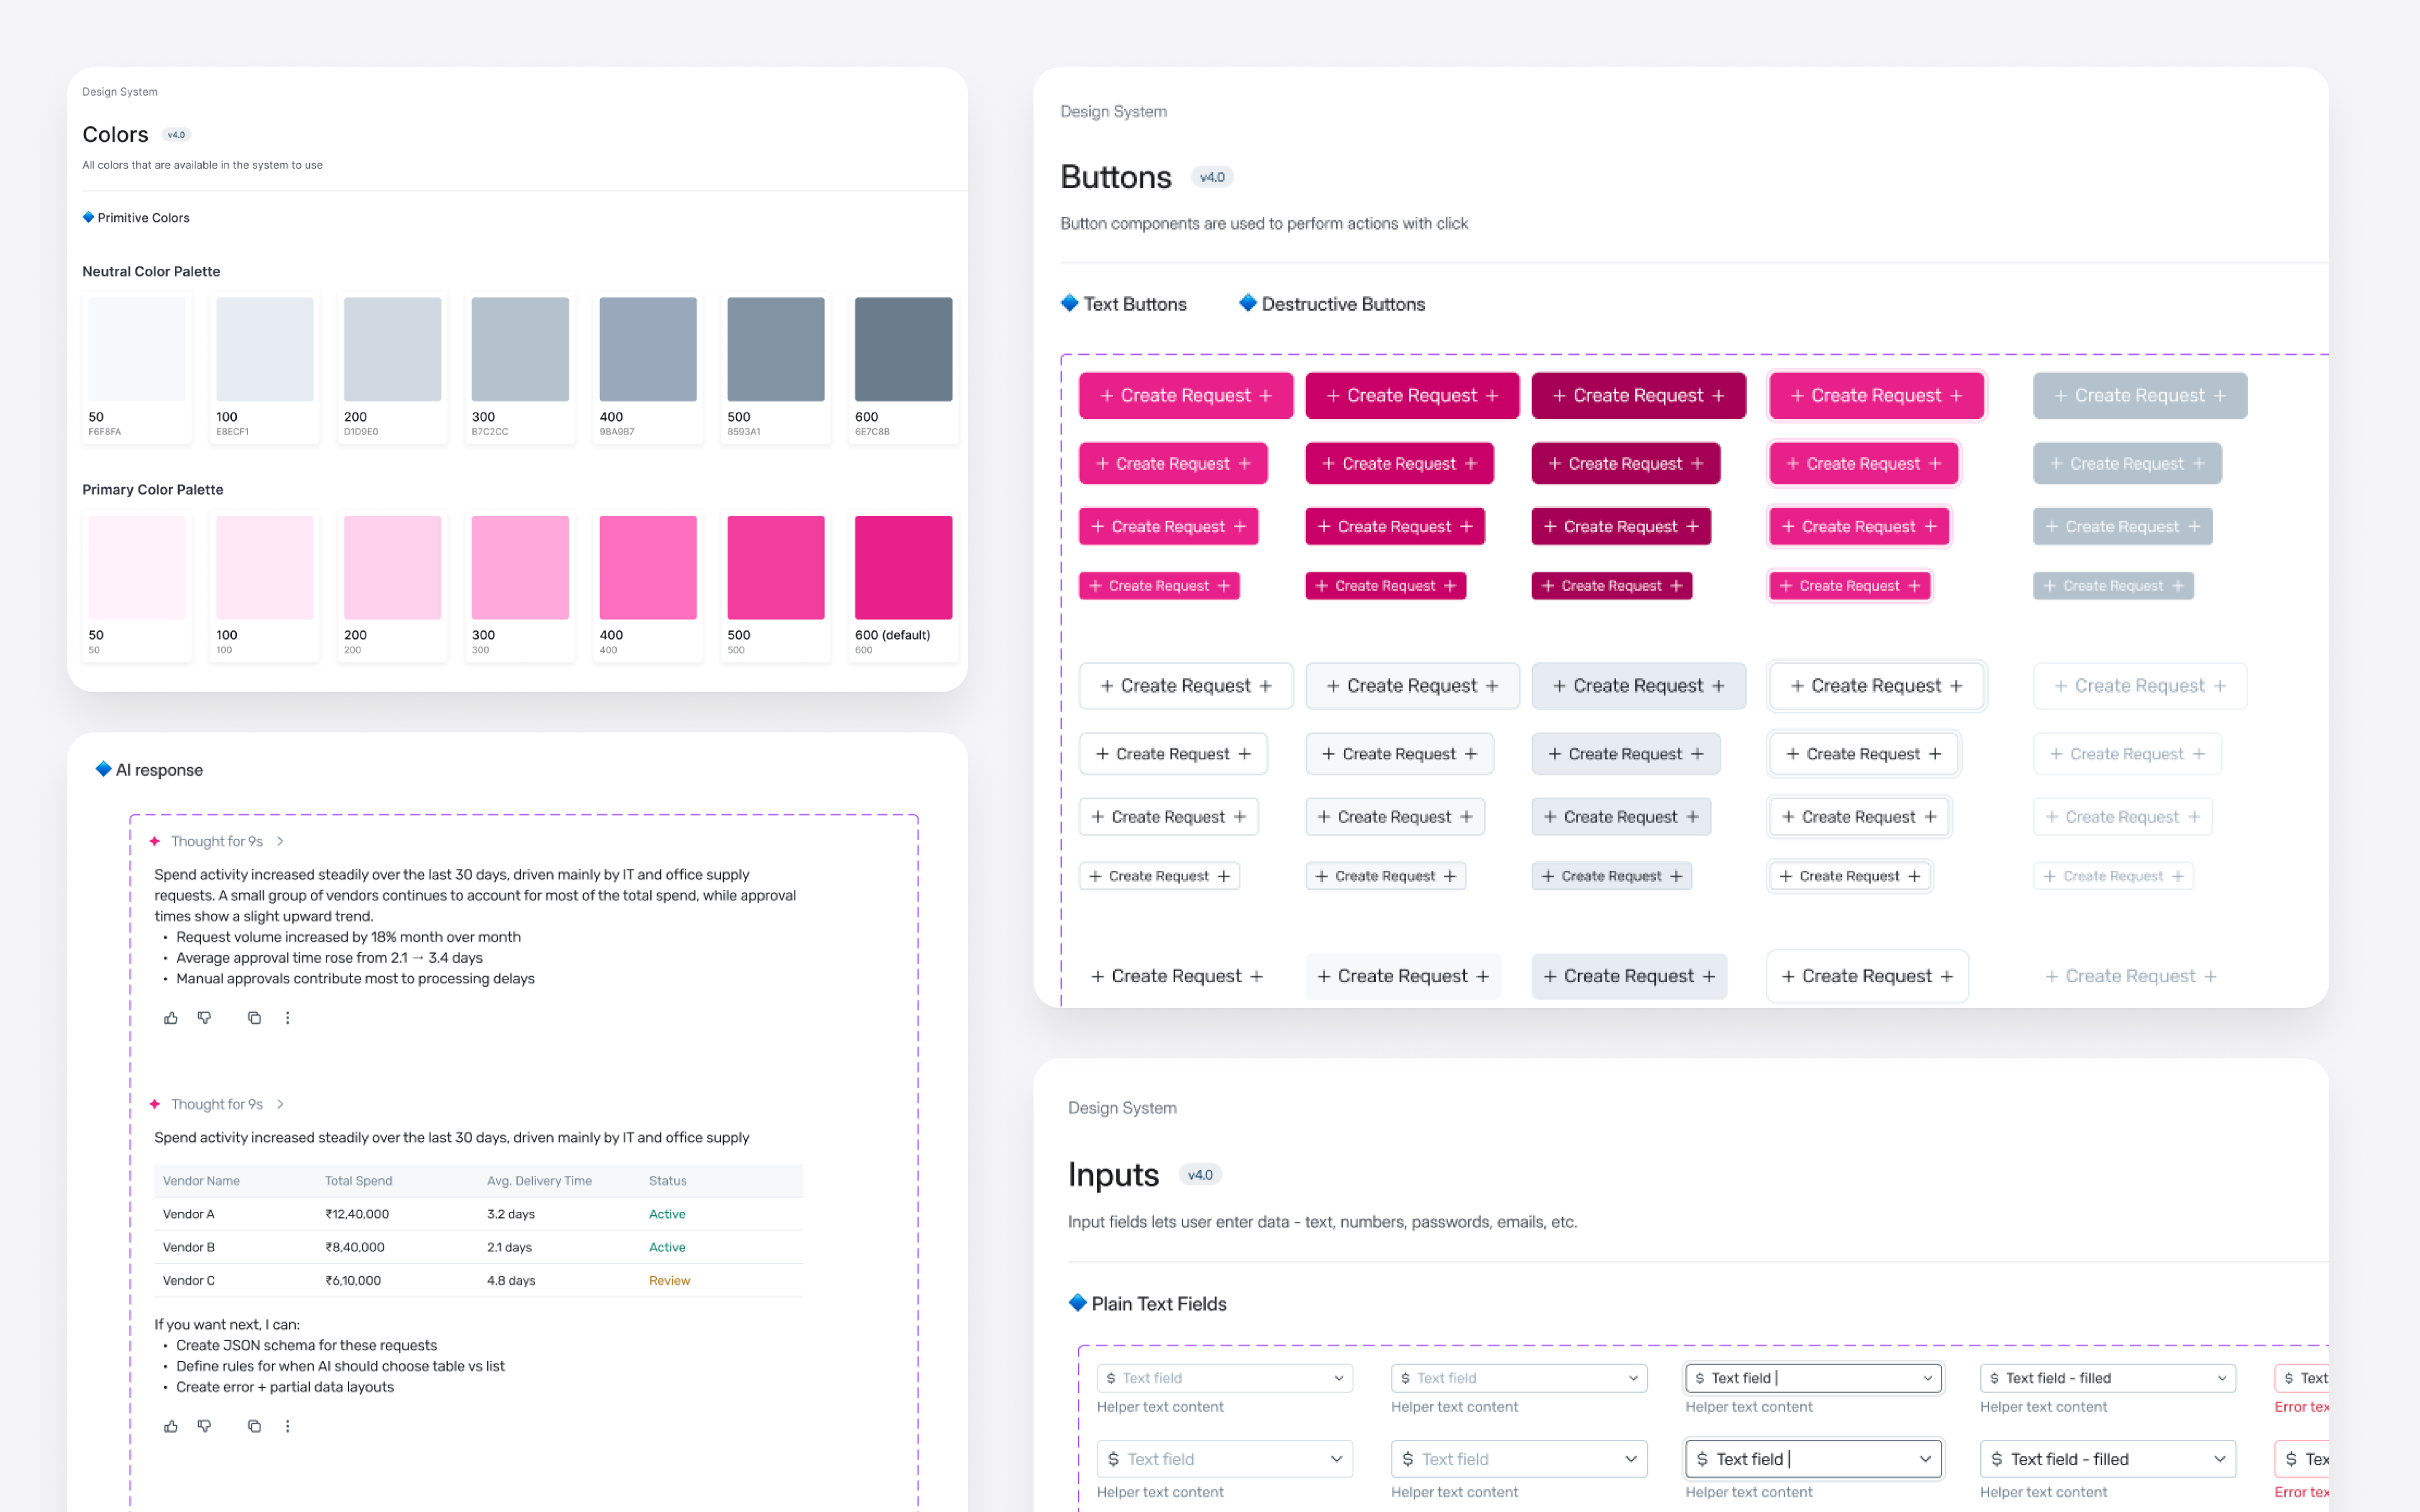
Task: Pick the Neutral 200 swatch D1D9E0
Action: click(x=392, y=349)
